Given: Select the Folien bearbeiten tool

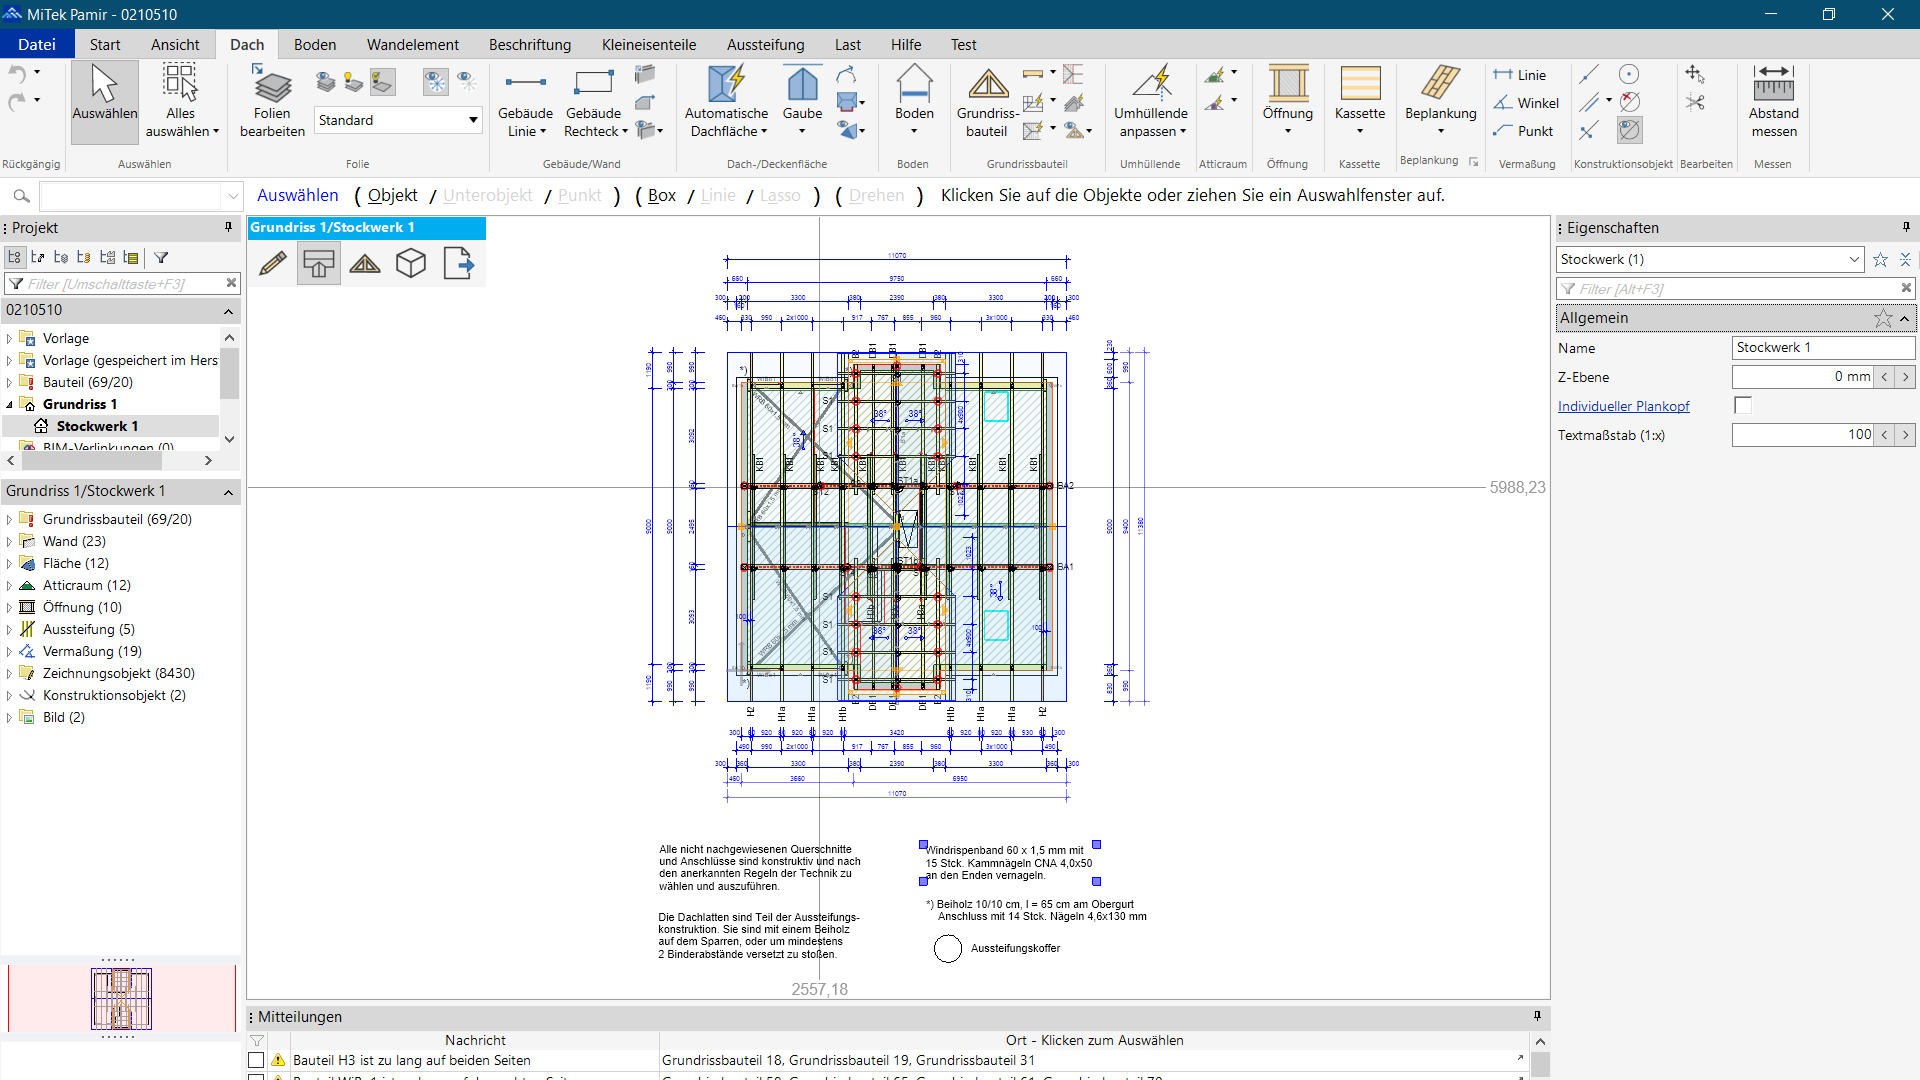Looking at the screenshot, I should [272, 102].
